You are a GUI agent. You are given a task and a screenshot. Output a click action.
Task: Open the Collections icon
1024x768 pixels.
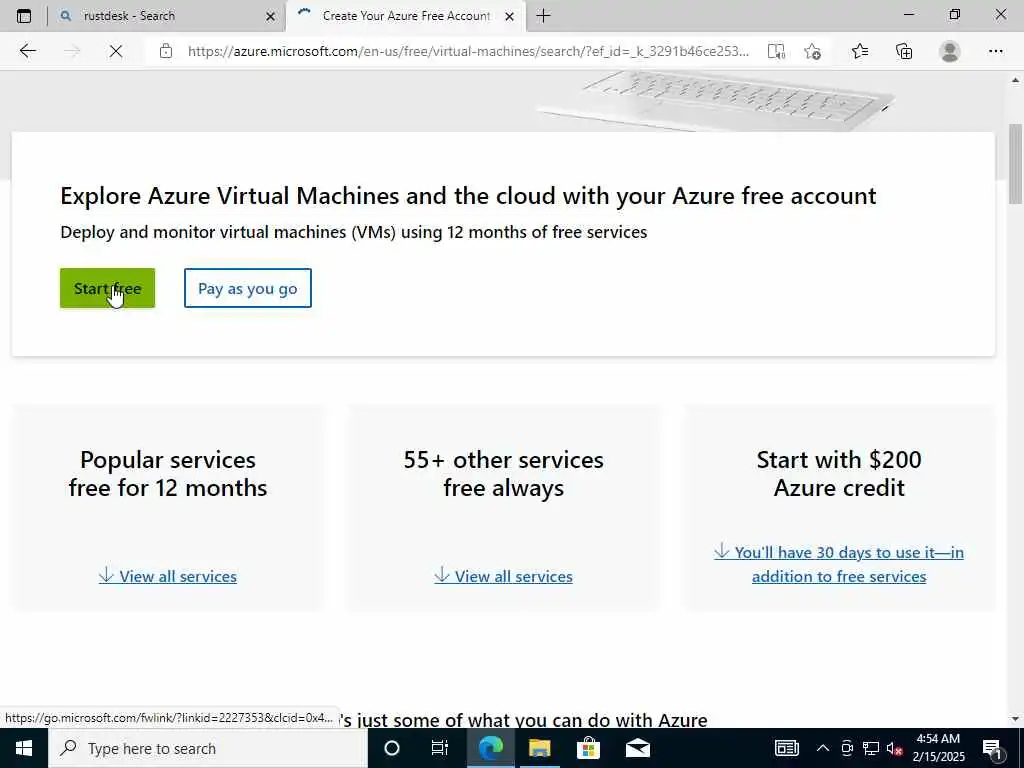pos(904,51)
